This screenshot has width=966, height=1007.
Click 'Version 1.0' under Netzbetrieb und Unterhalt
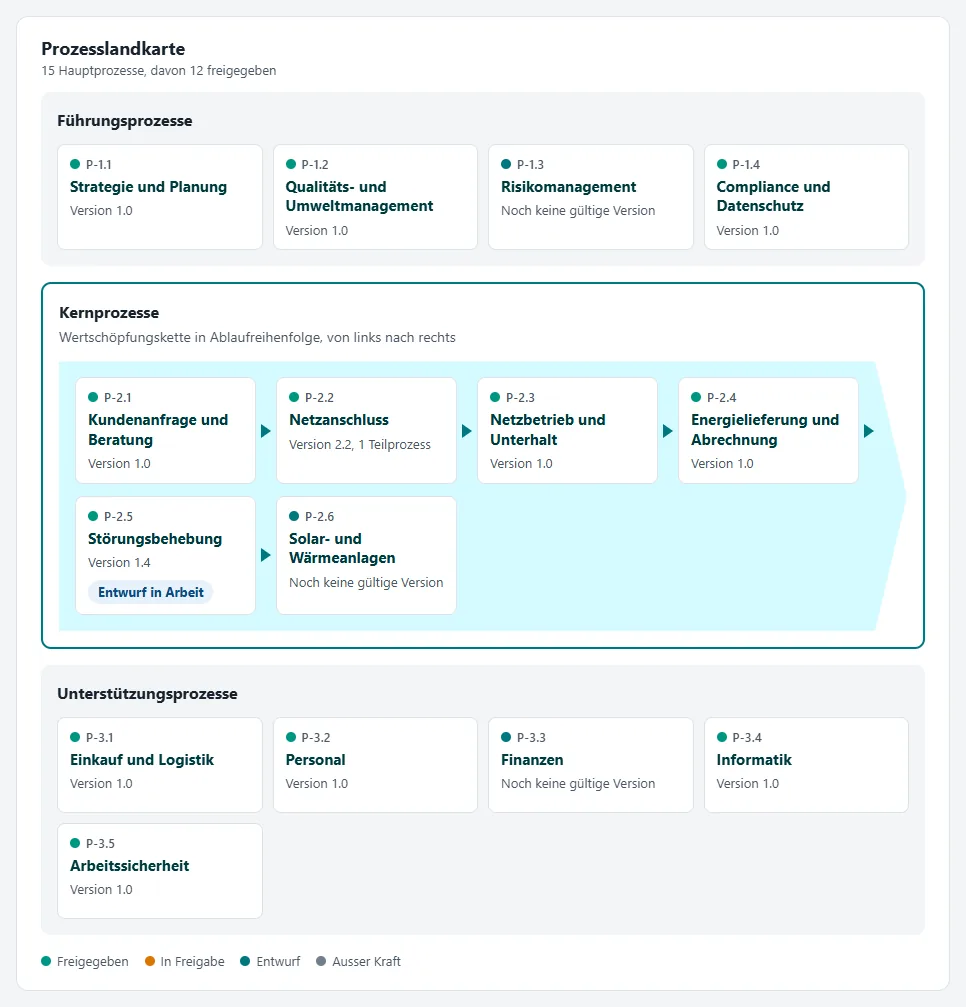point(521,464)
